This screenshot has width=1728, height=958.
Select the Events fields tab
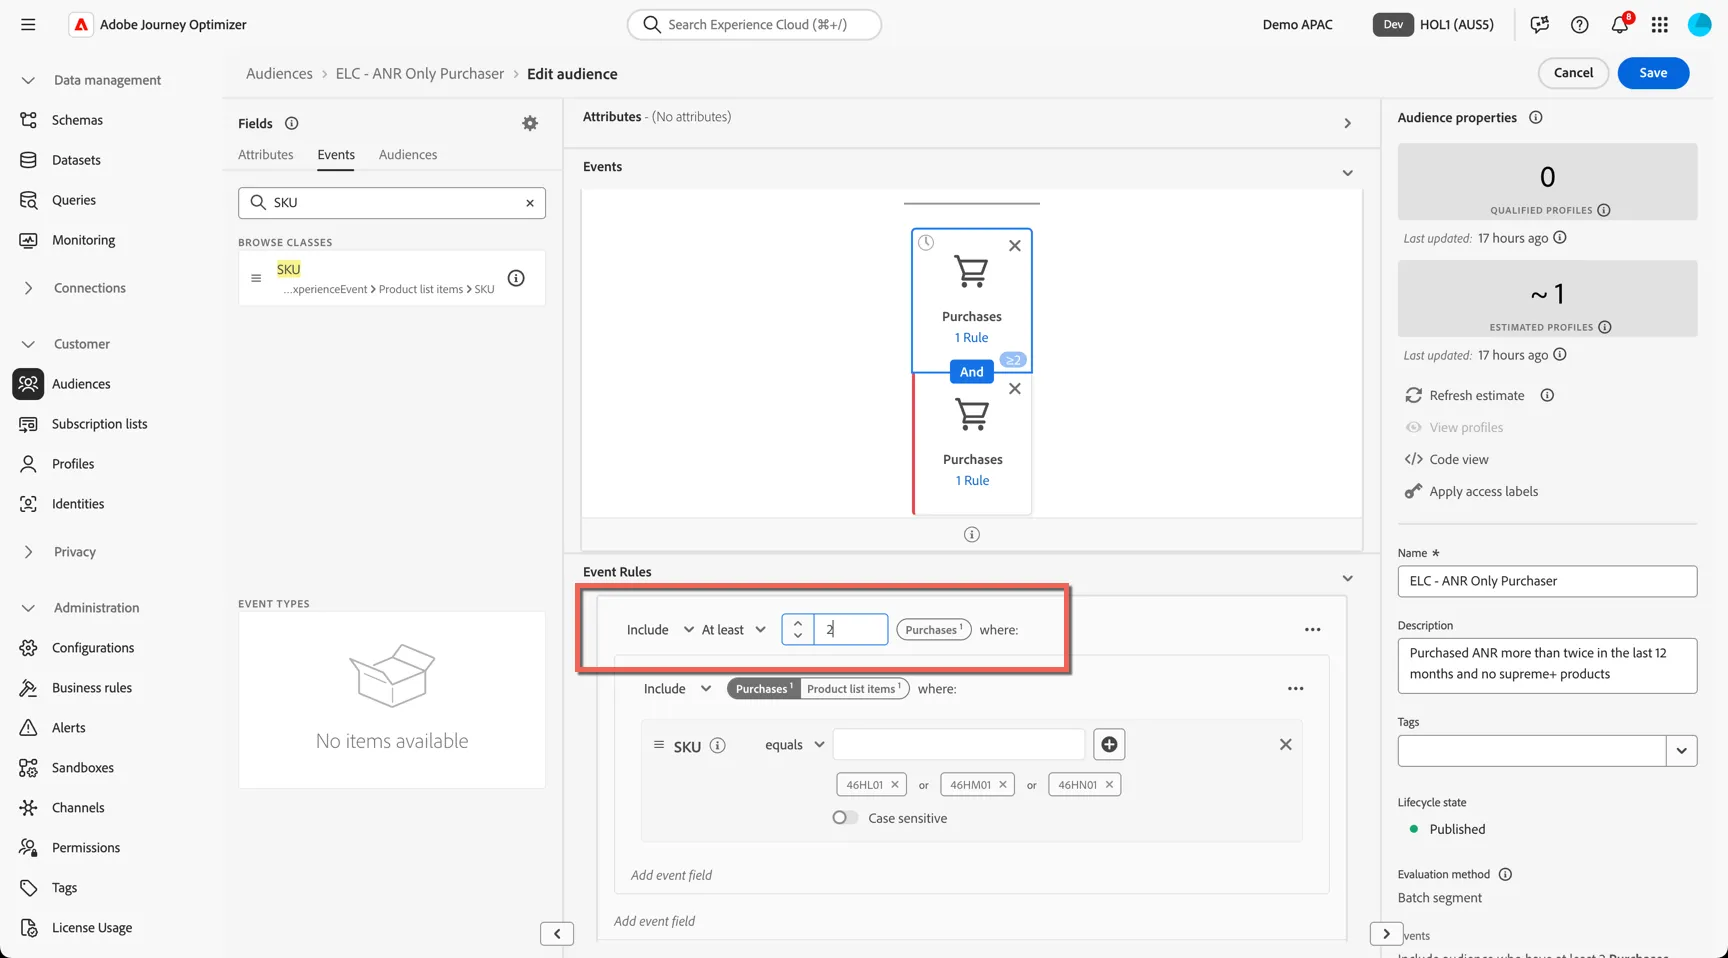(336, 155)
